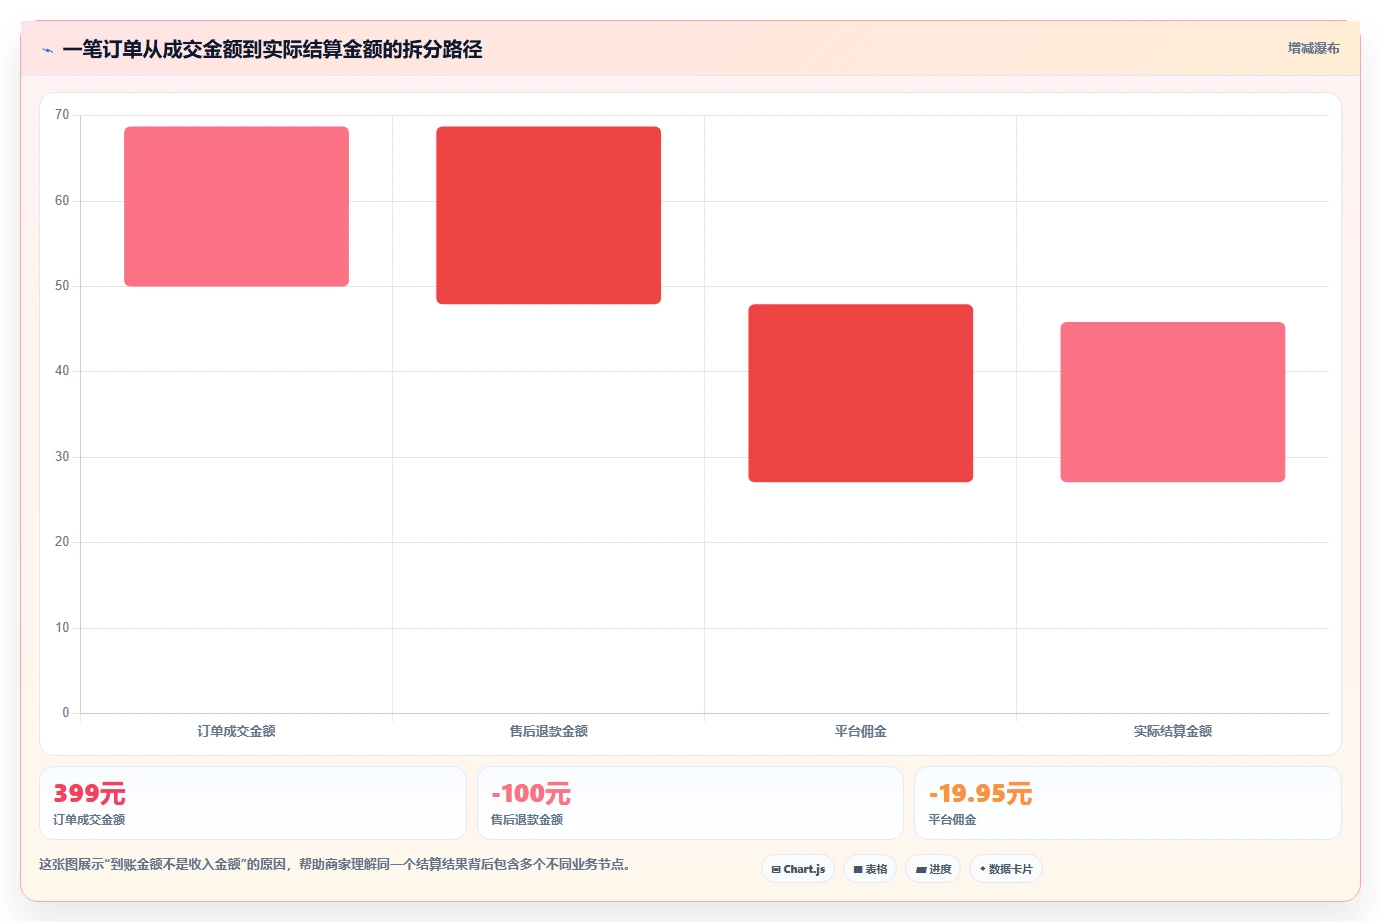1381x922 pixels.
Task: Click the 售后退款金额 waterfall bar
Action: coord(548,215)
